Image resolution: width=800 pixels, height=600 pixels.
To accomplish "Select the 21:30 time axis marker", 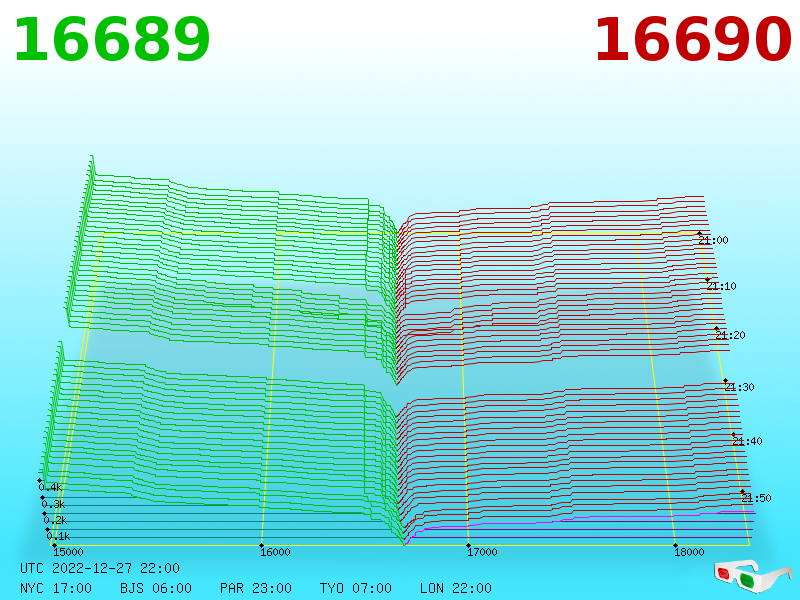I will click(x=739, y=387).
